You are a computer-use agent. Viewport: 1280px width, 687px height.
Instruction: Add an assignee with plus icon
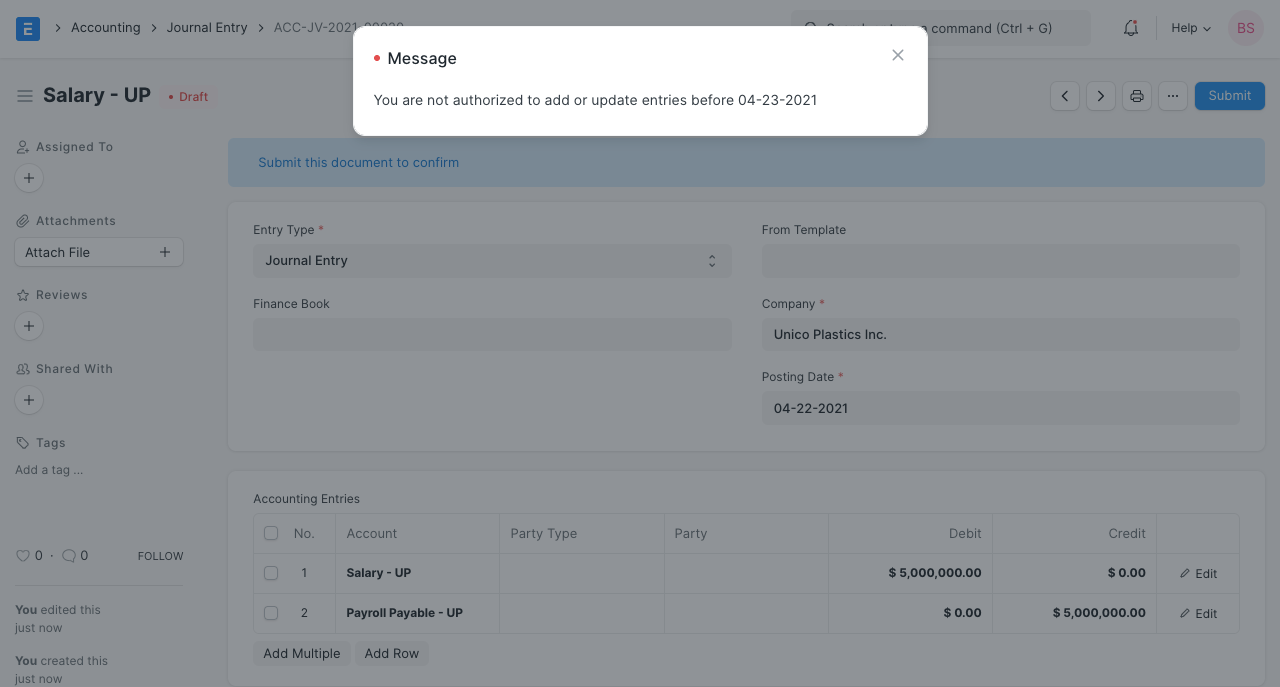tap(29, 179)
